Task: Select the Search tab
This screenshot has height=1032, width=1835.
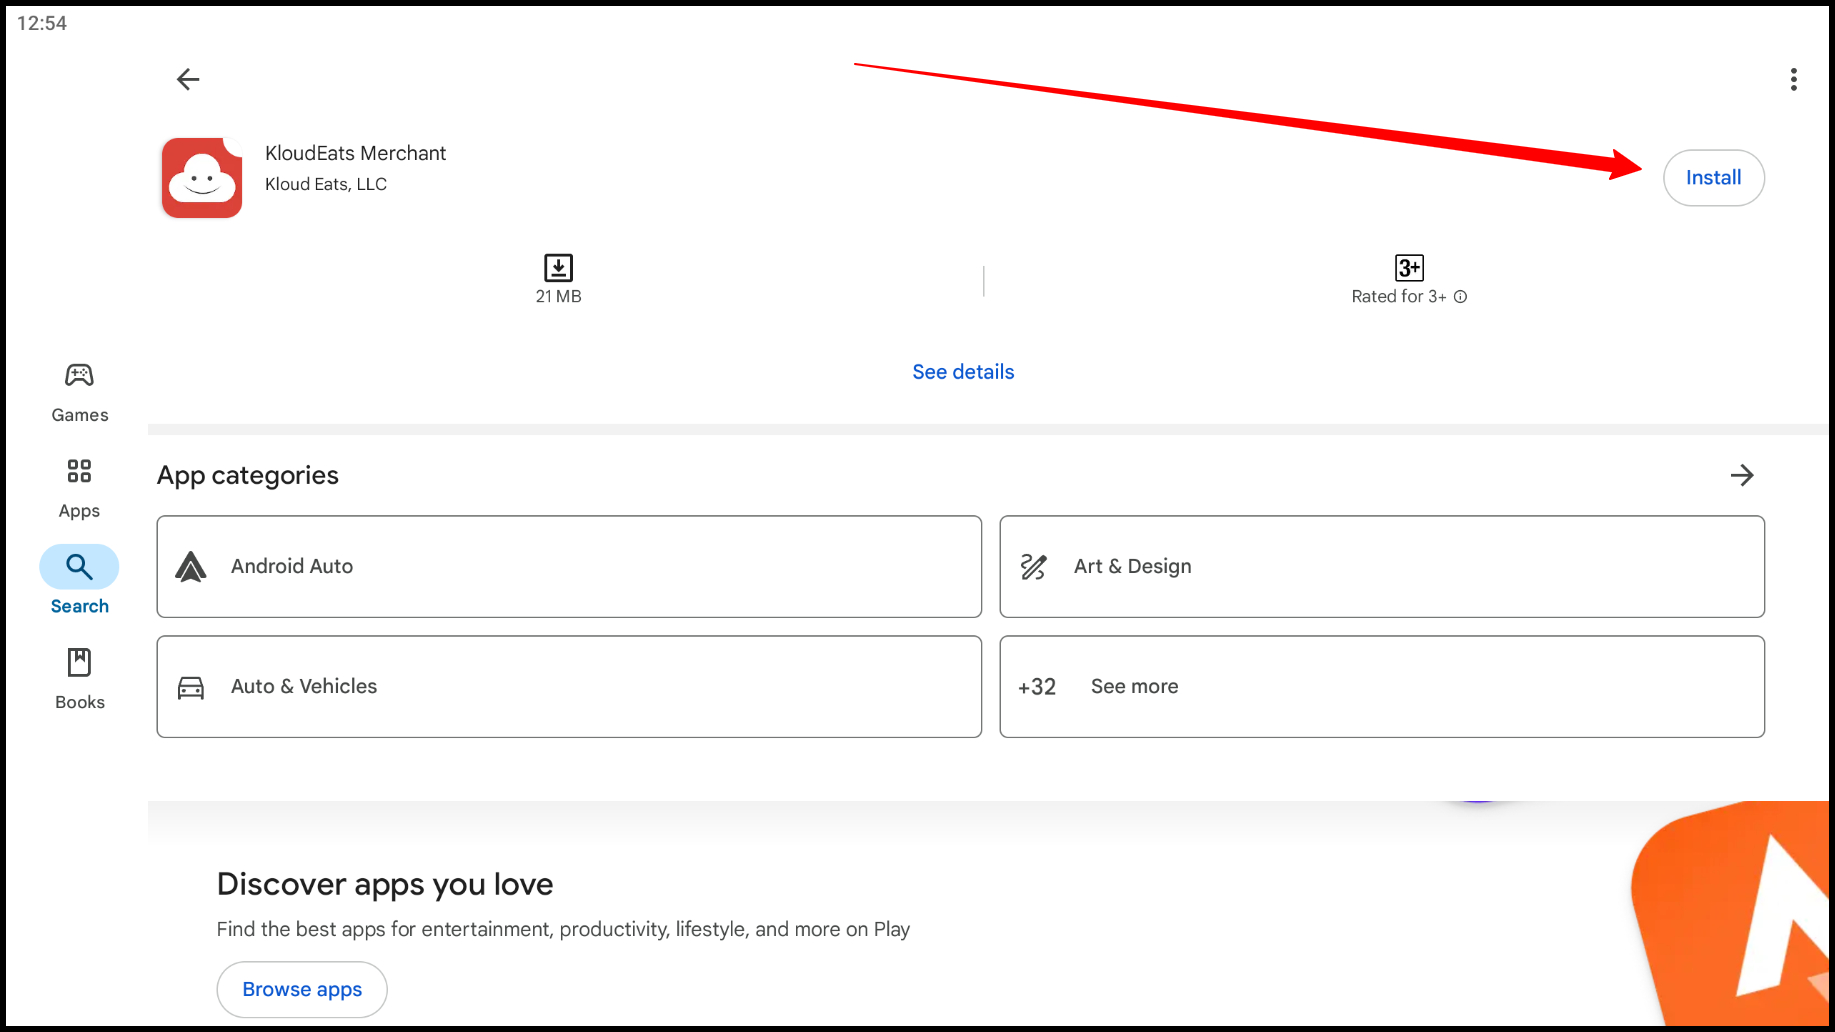Action: click(x=79, y=581)
